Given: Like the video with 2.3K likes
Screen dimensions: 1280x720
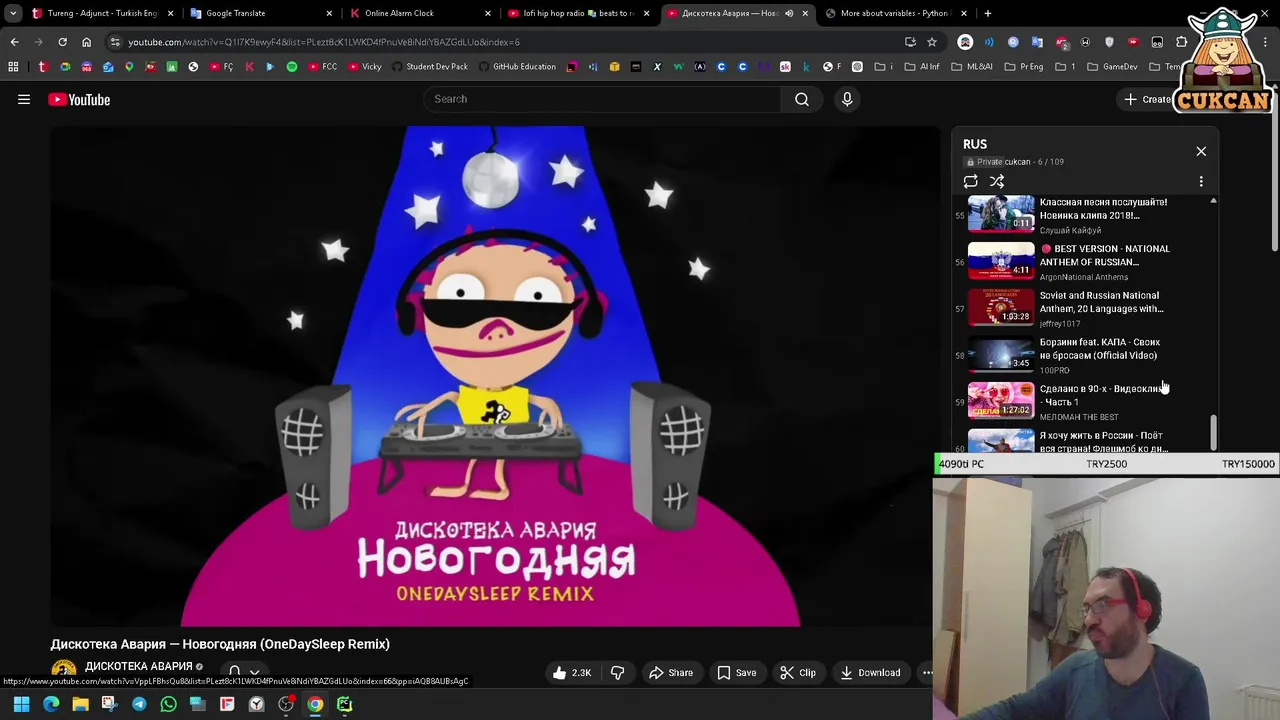Looking at the screenshot, I should tap(572, 673).
